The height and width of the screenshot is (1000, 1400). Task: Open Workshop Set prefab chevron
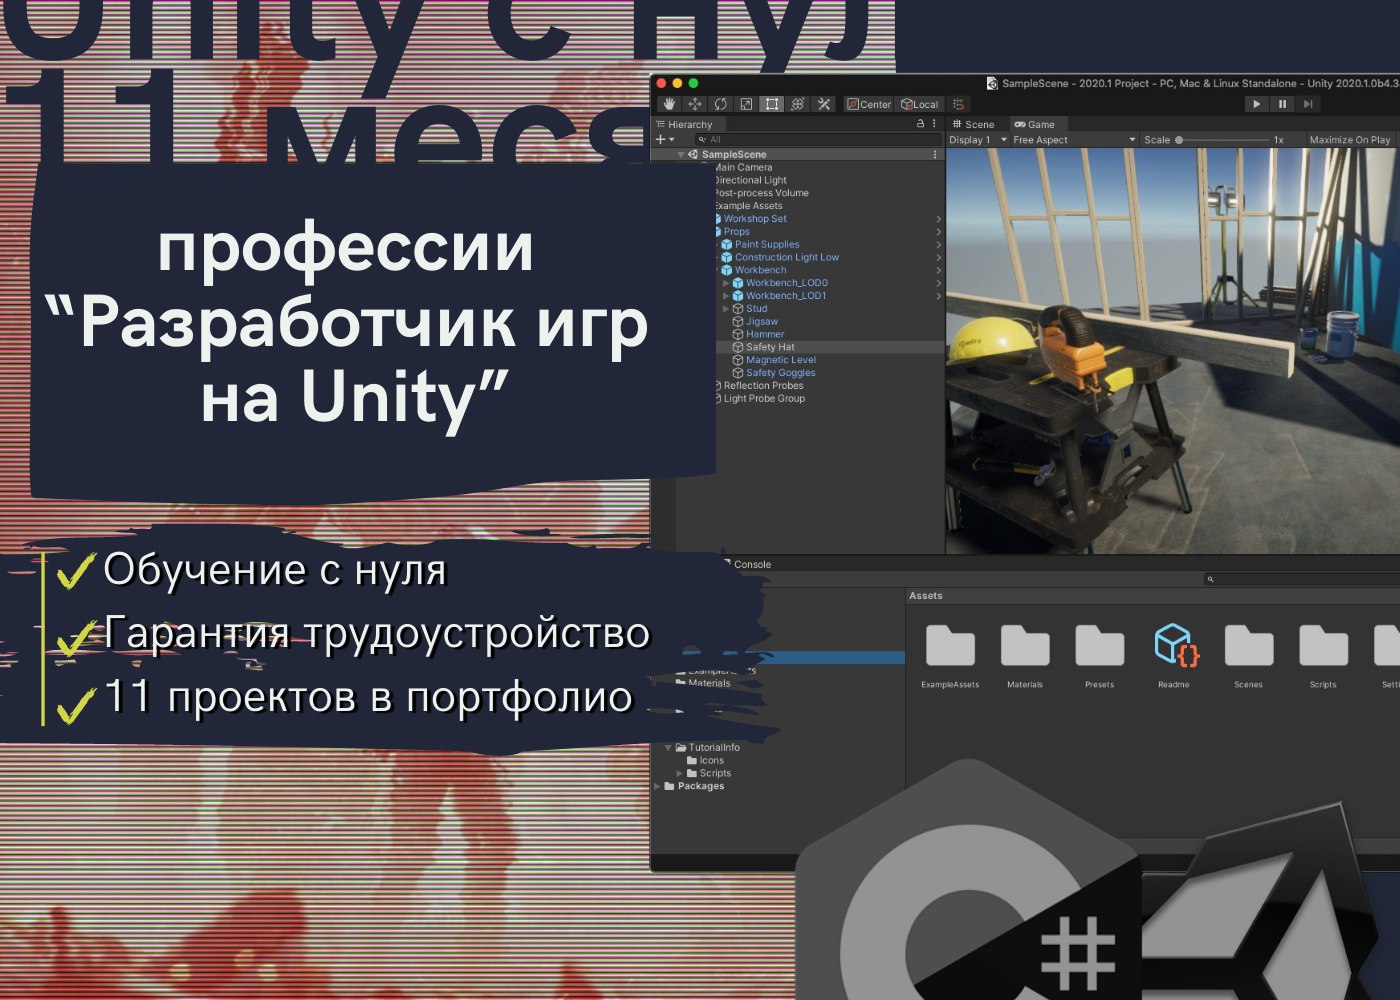pos(938,219)
